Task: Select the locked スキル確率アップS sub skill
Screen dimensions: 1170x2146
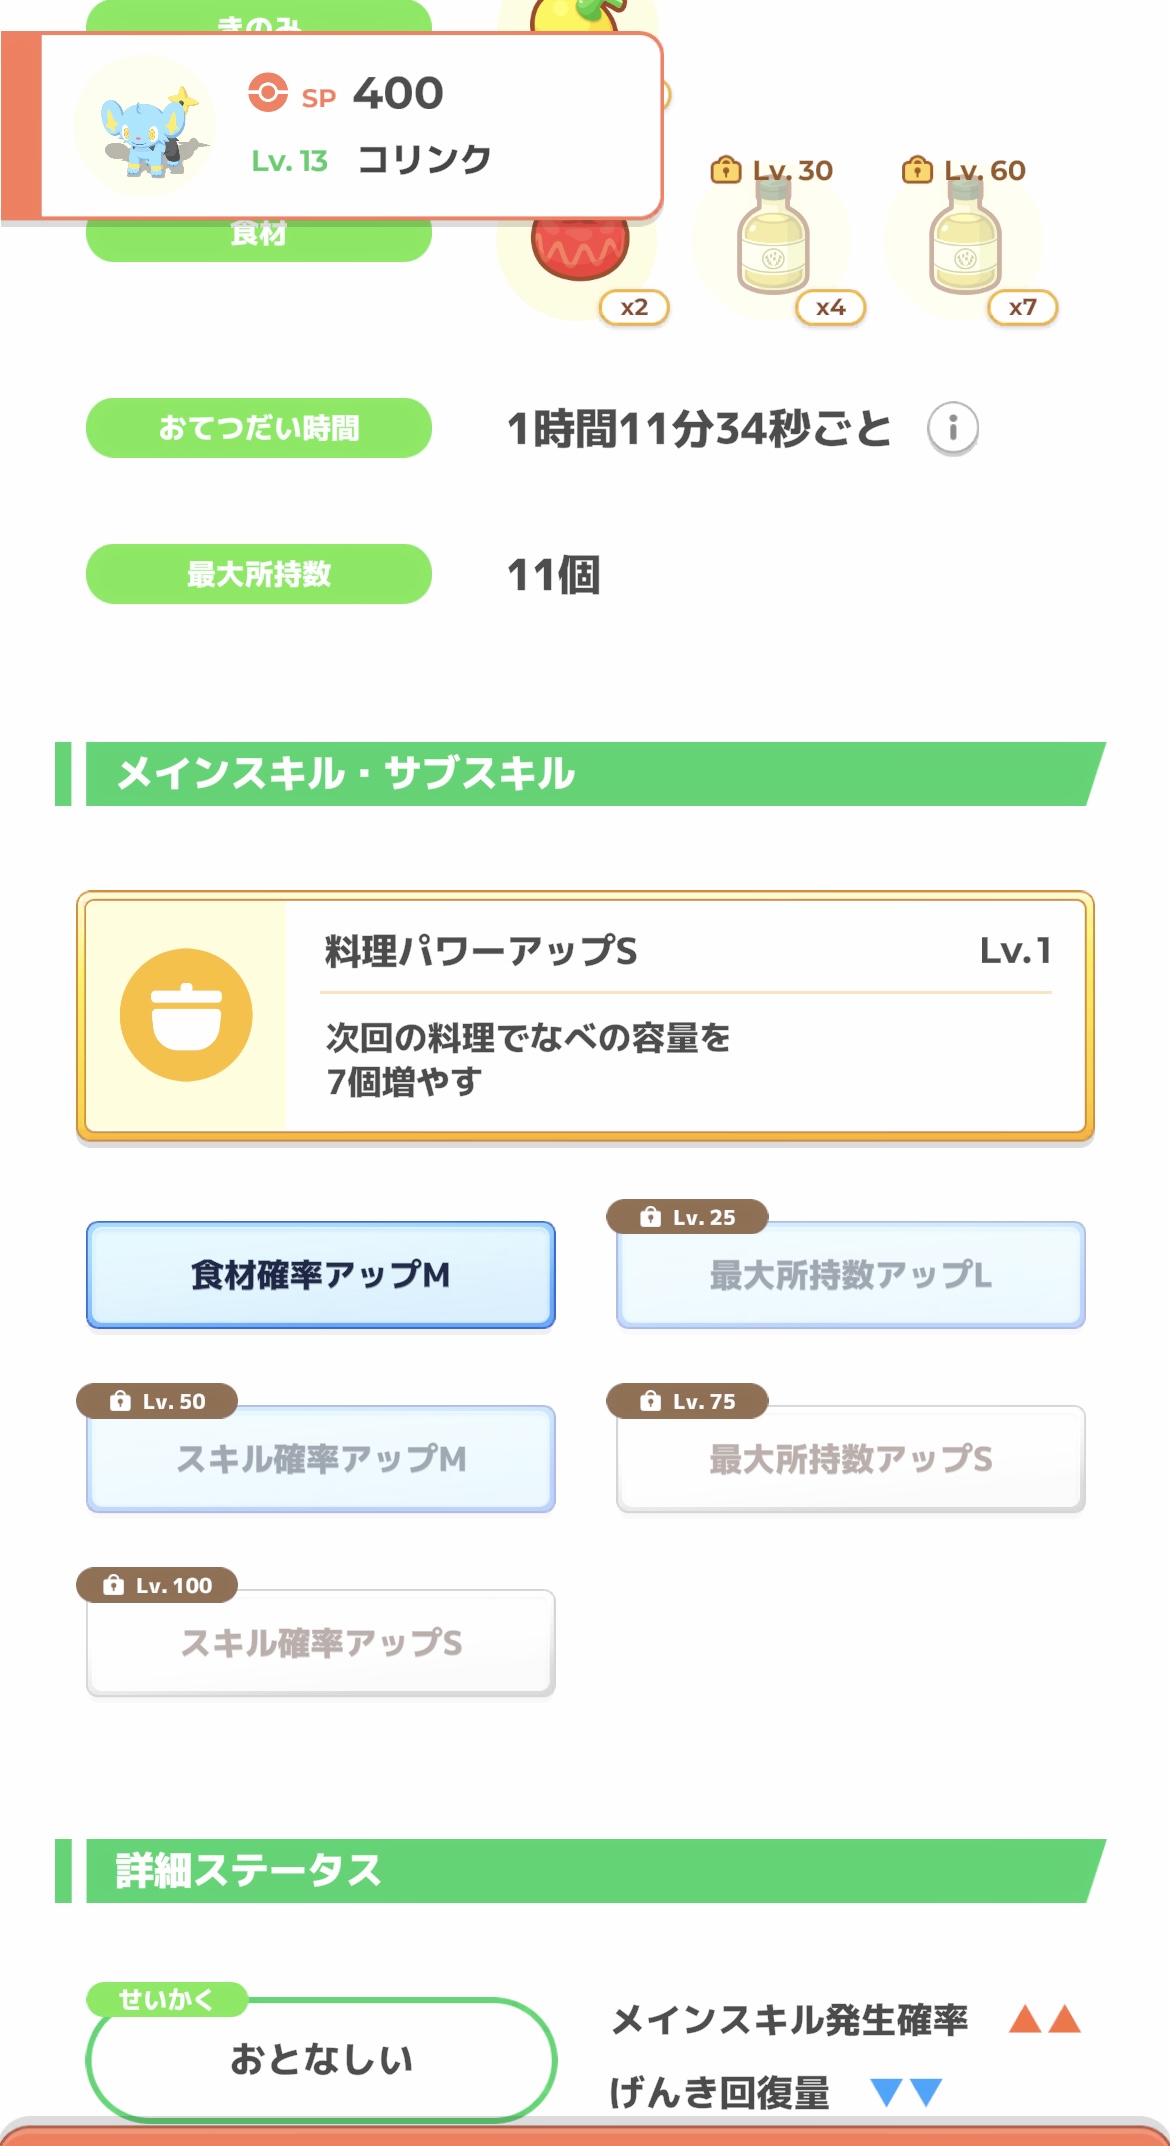Action: click(x=320, y=1643)
